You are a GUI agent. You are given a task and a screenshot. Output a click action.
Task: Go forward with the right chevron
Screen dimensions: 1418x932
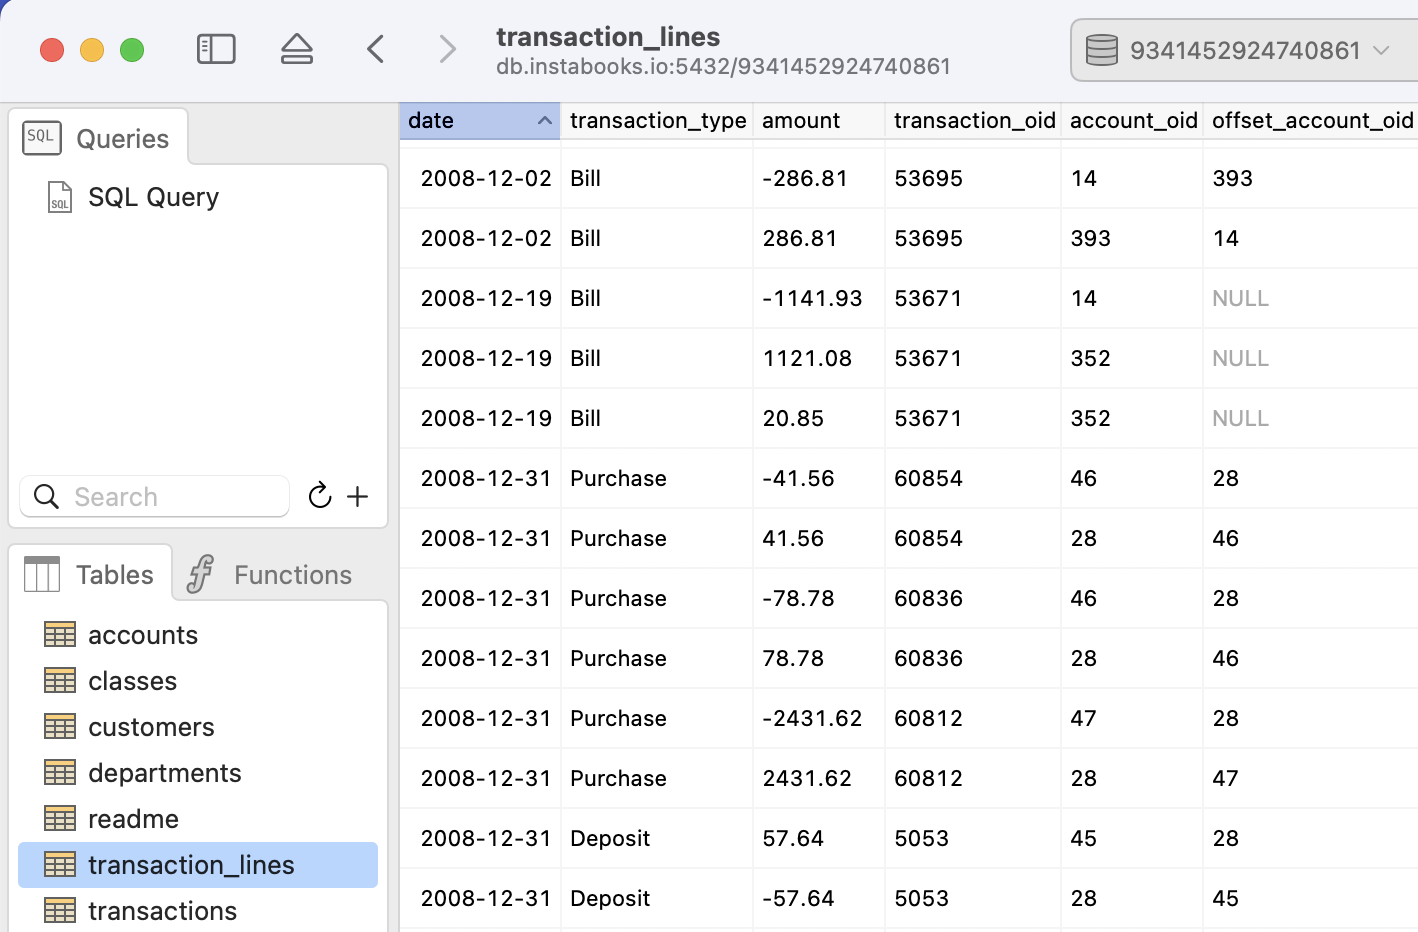[447, 49]
